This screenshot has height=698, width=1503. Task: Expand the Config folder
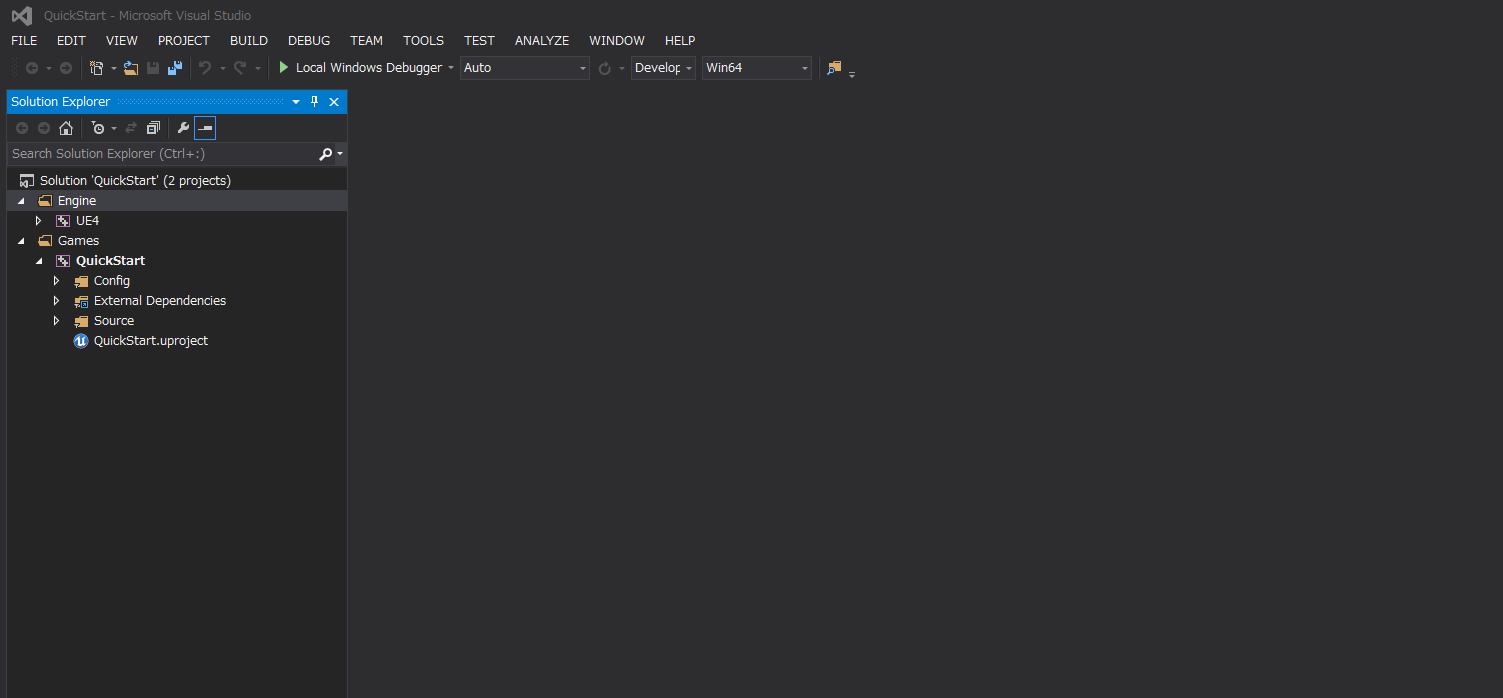(x=57, y=281)
